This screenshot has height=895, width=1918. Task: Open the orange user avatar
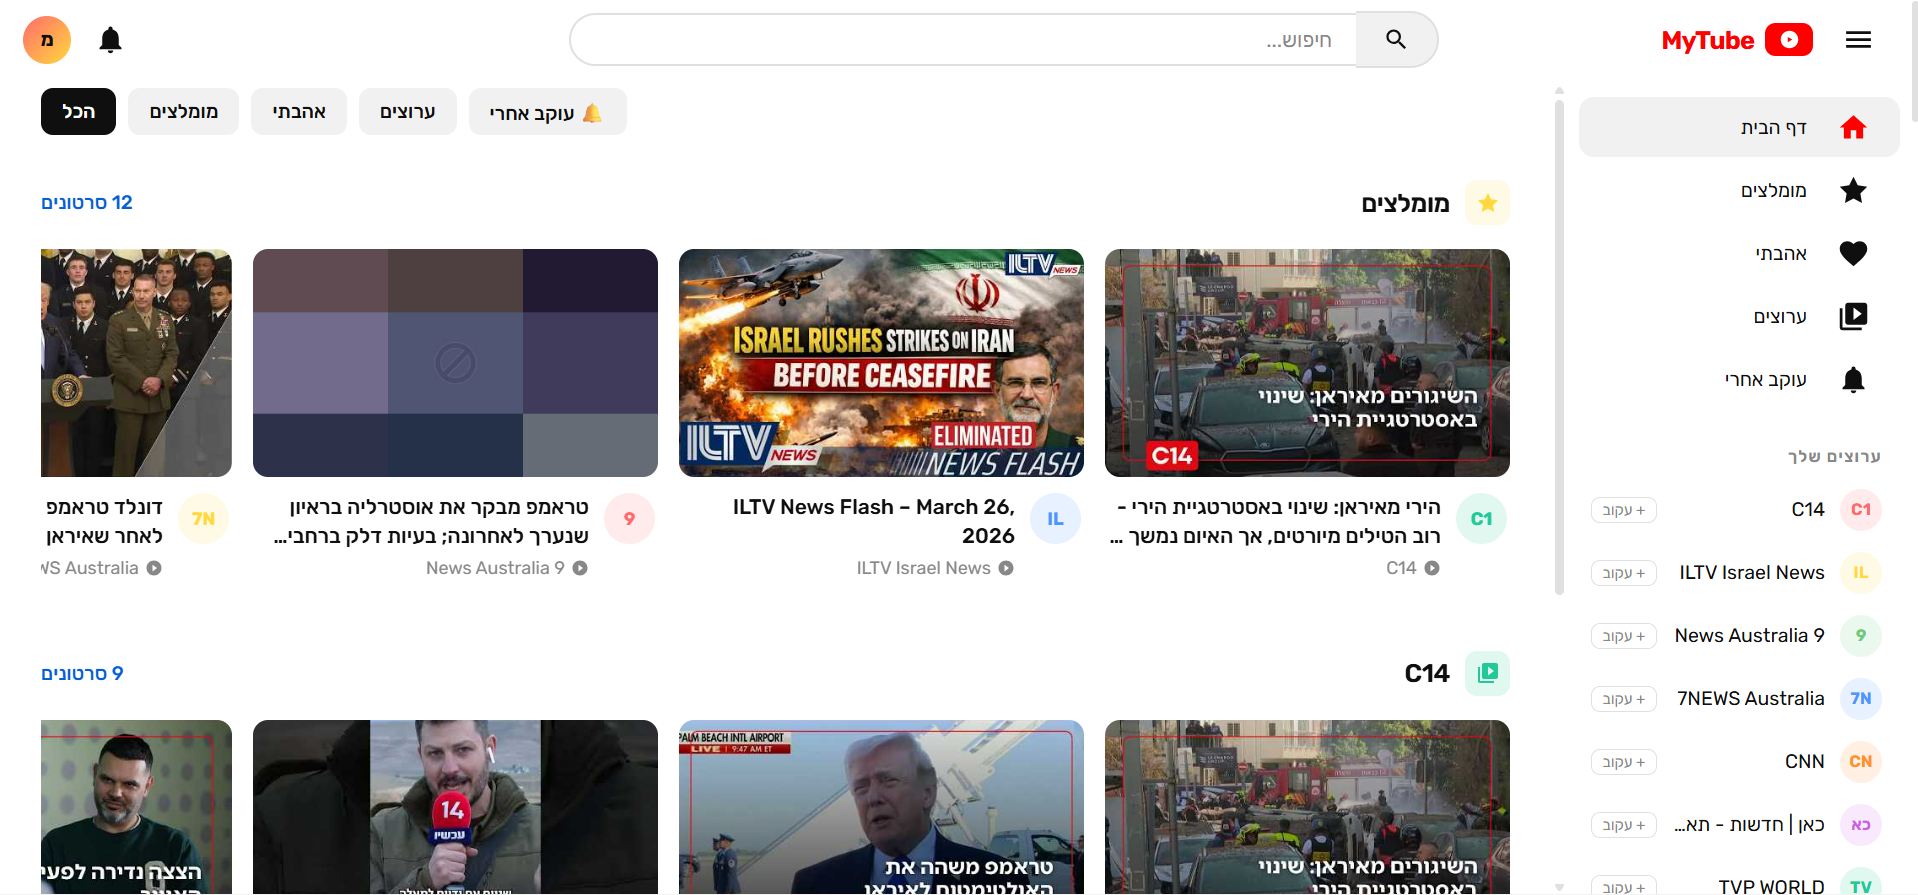[47, 40]
